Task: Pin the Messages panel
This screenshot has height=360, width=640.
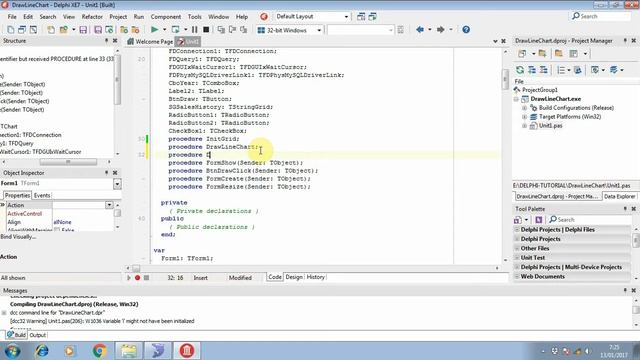Action: (x=625, y=290)
